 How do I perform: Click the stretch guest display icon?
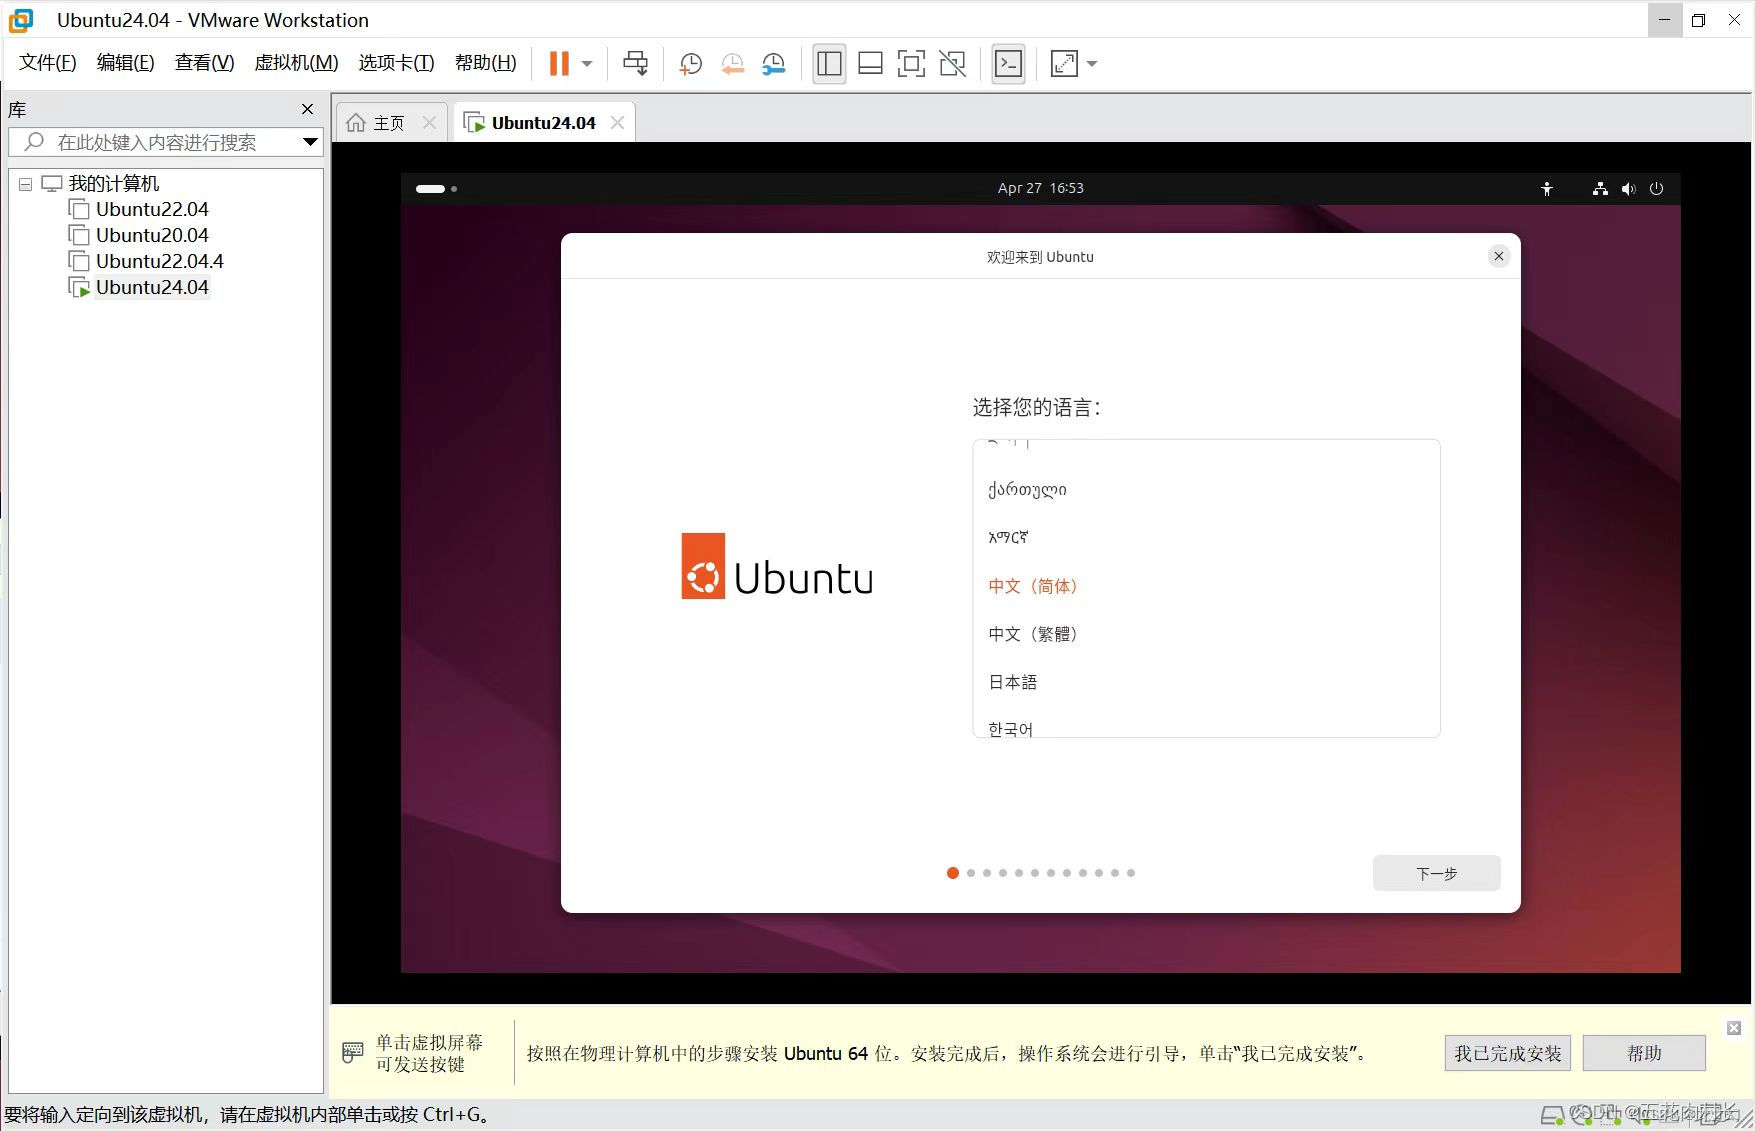pyautogui.click(x=1065, y=64)
